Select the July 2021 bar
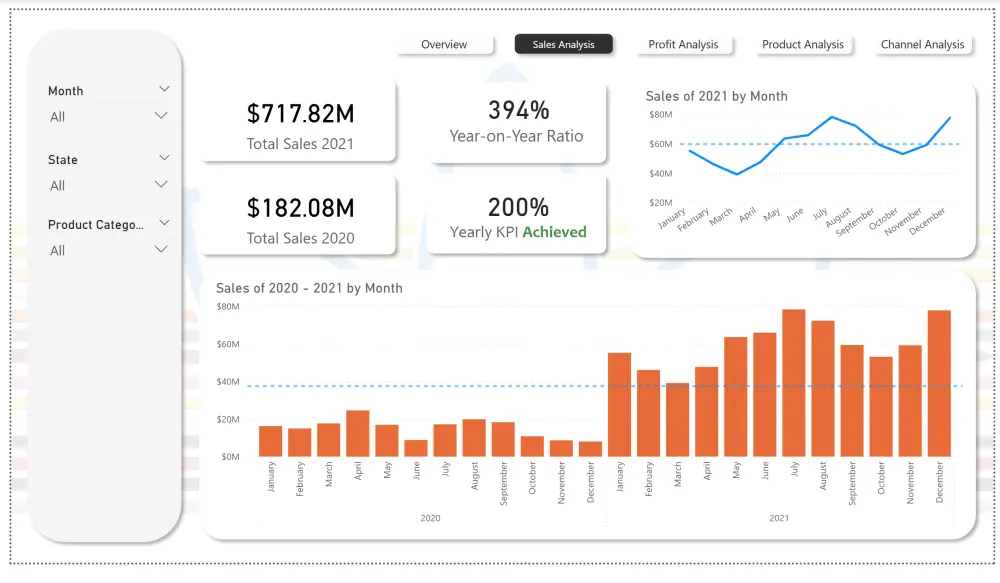Viewport: 1000px width, 583px height. tap(794, 383)
